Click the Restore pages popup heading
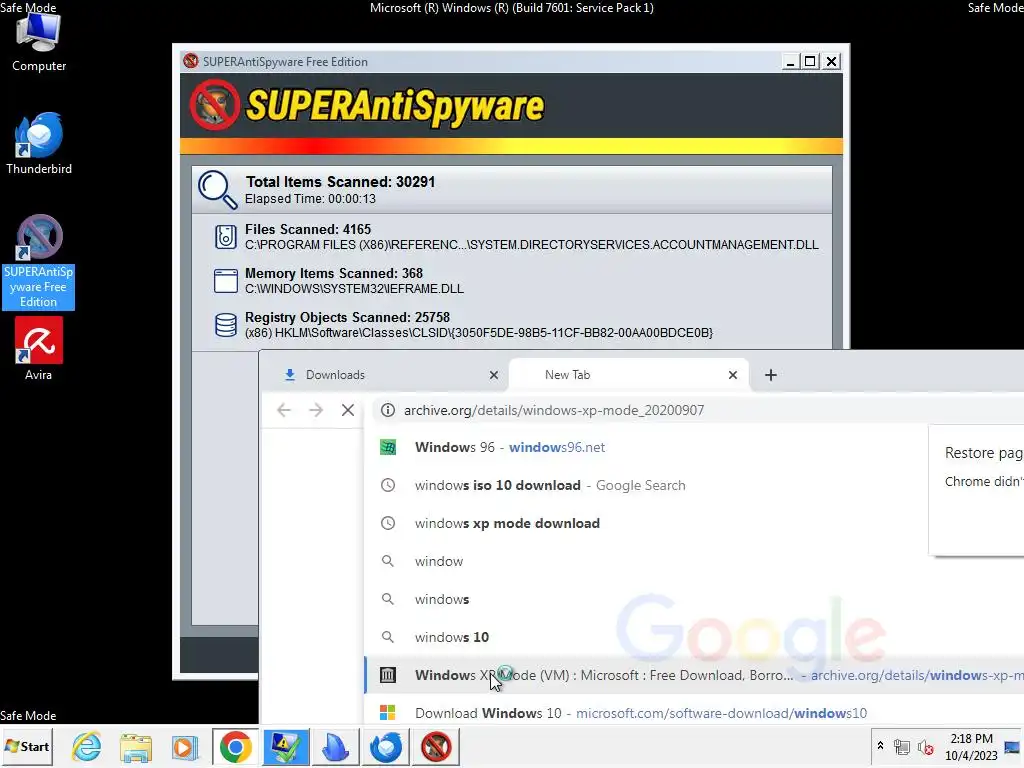The height and width of the screenshot is (768, 1024). (984, 453)
